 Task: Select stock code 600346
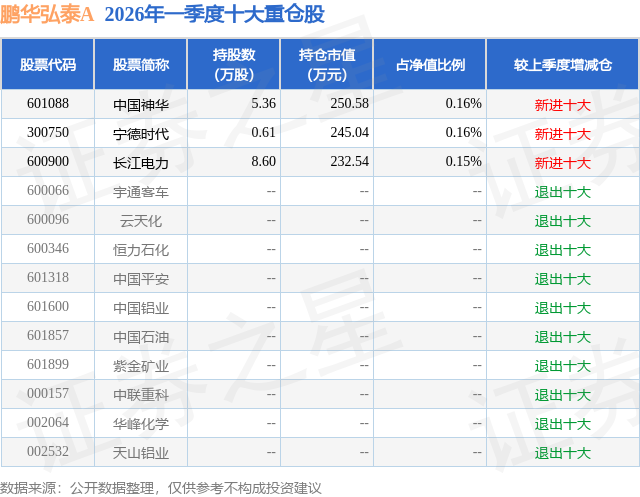[x=48, y=248]
